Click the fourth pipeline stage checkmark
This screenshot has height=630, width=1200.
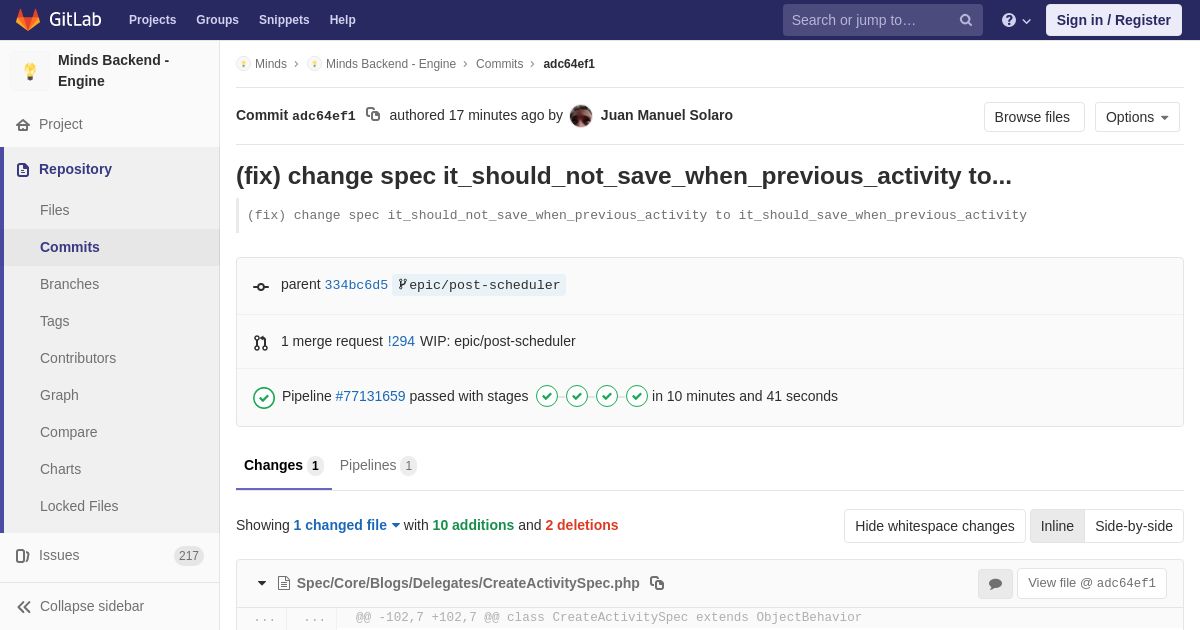(637, 396)
